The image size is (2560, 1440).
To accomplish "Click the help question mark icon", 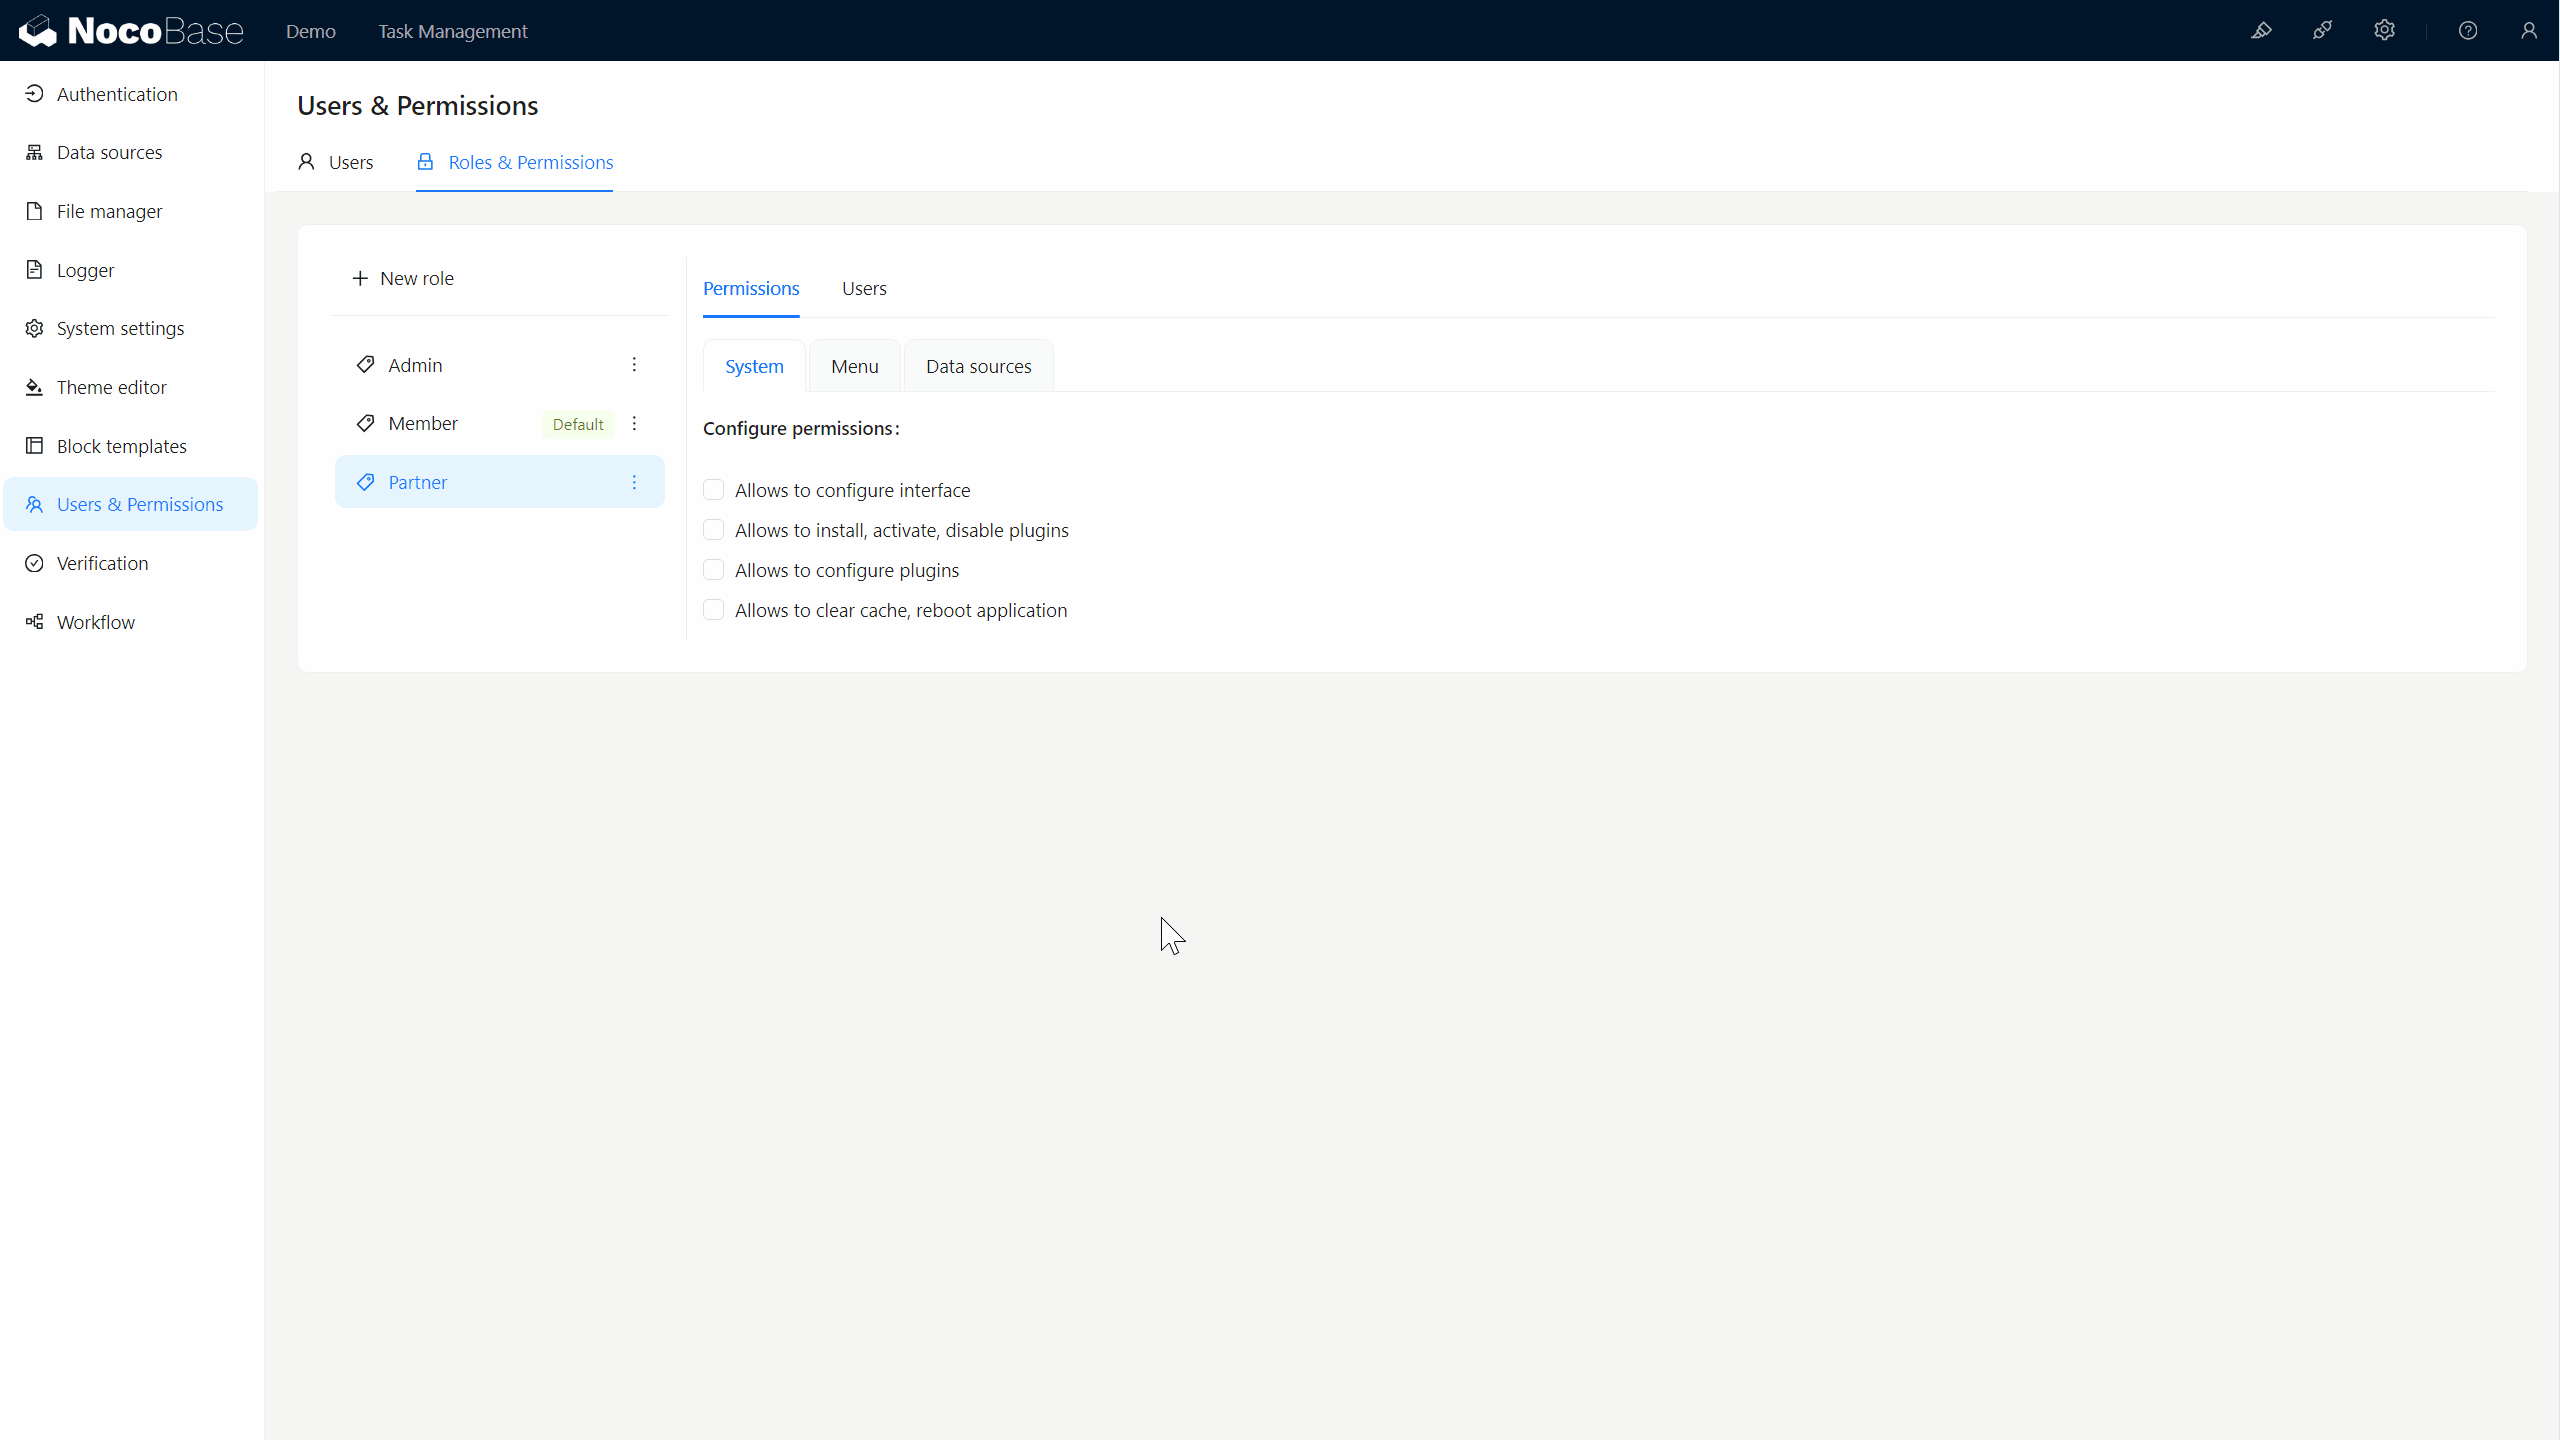I will pyautogui.click(x=2467, y=30).
